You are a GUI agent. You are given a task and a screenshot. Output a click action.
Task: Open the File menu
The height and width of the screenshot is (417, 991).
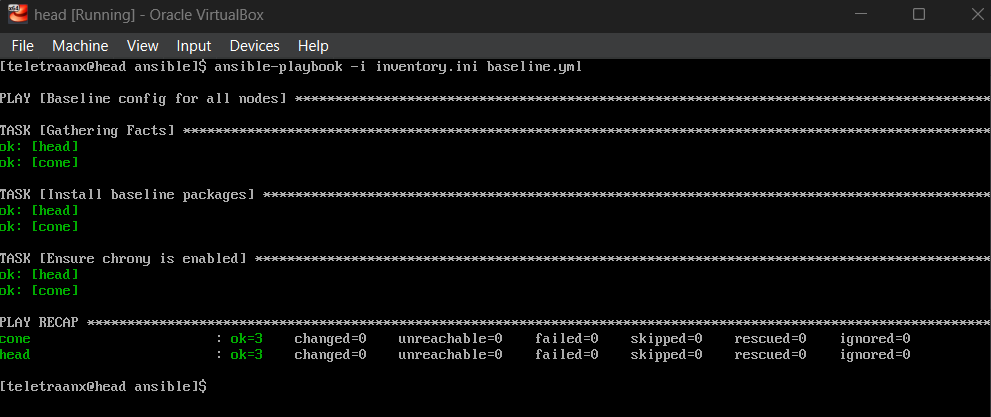22,46
